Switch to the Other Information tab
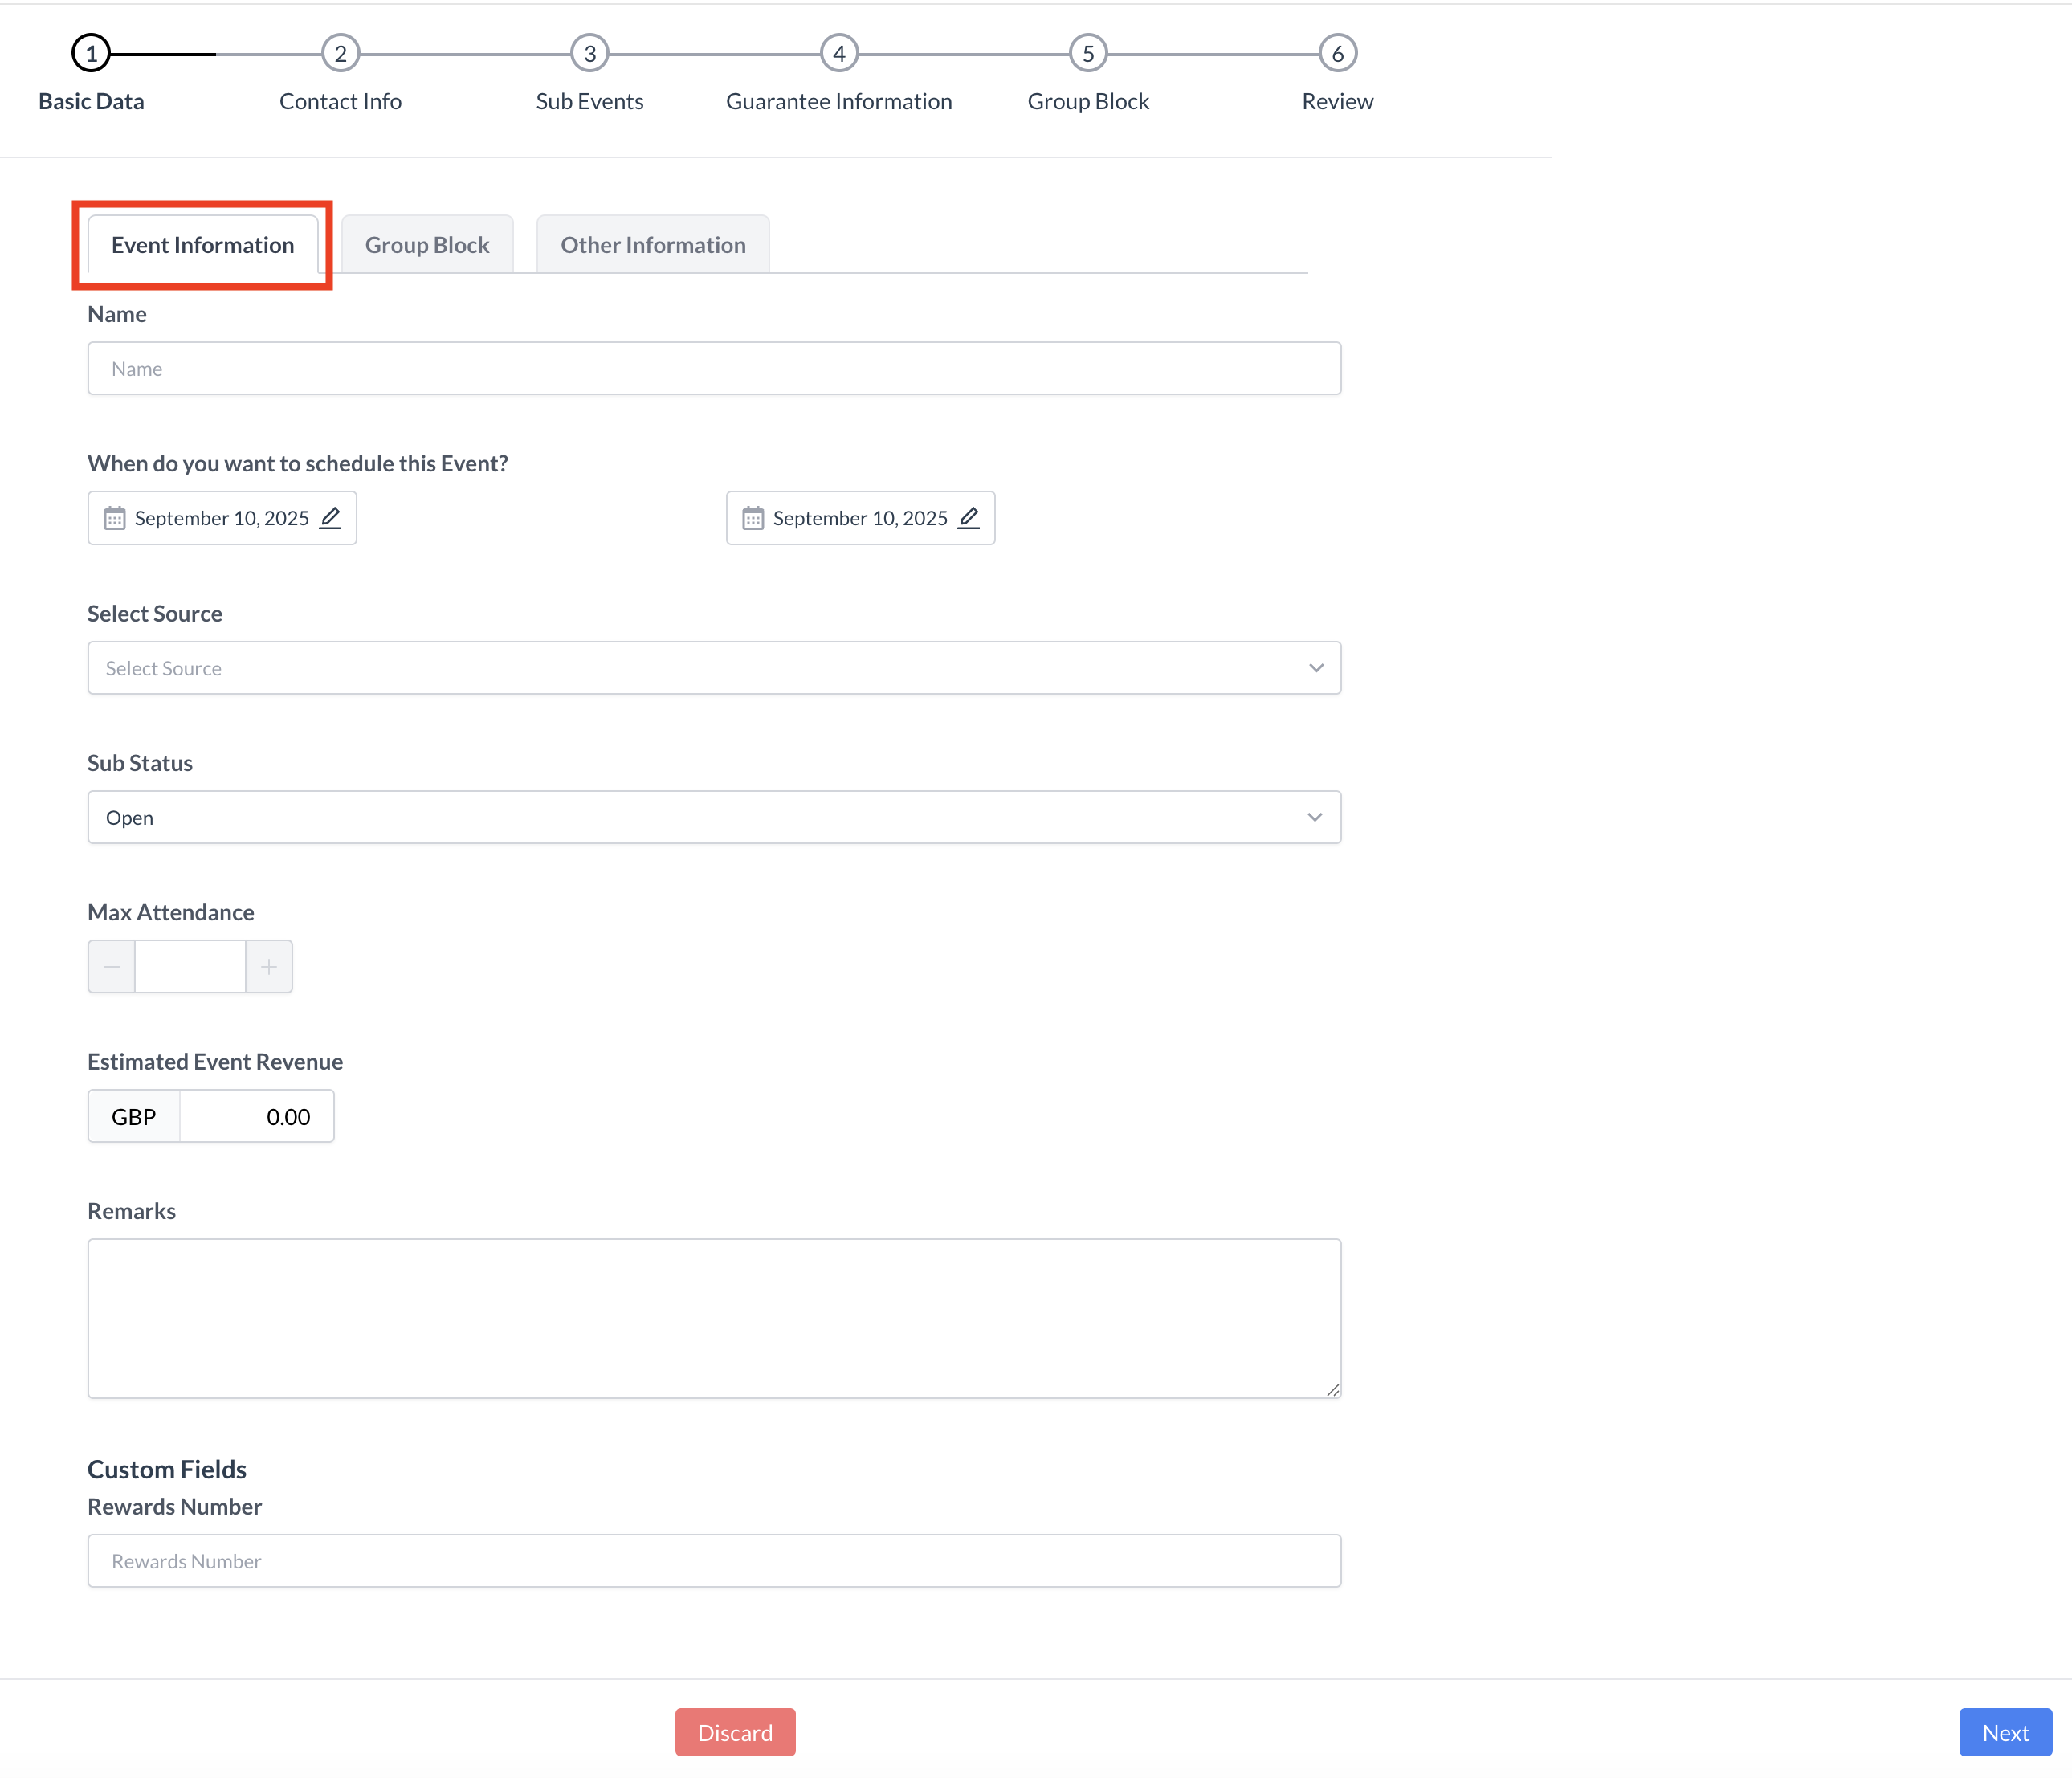This screenshot has height=1778, width=2072. pos(653,245)
